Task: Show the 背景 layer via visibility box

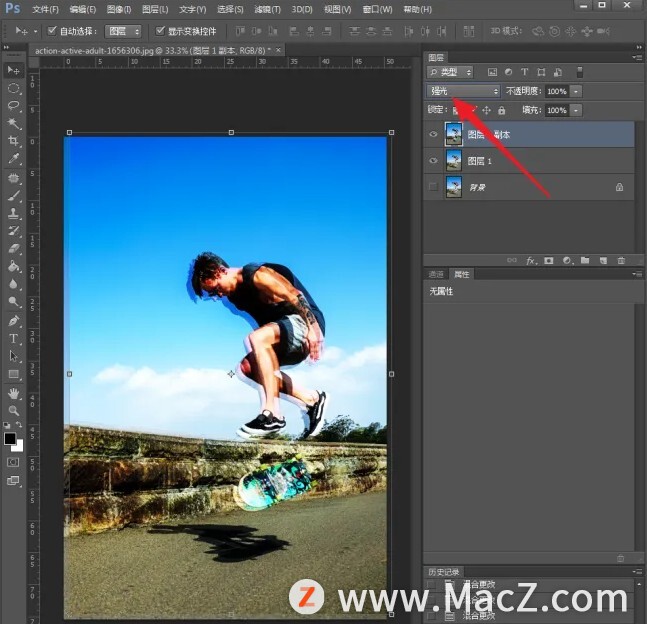Action: point(433,187)
